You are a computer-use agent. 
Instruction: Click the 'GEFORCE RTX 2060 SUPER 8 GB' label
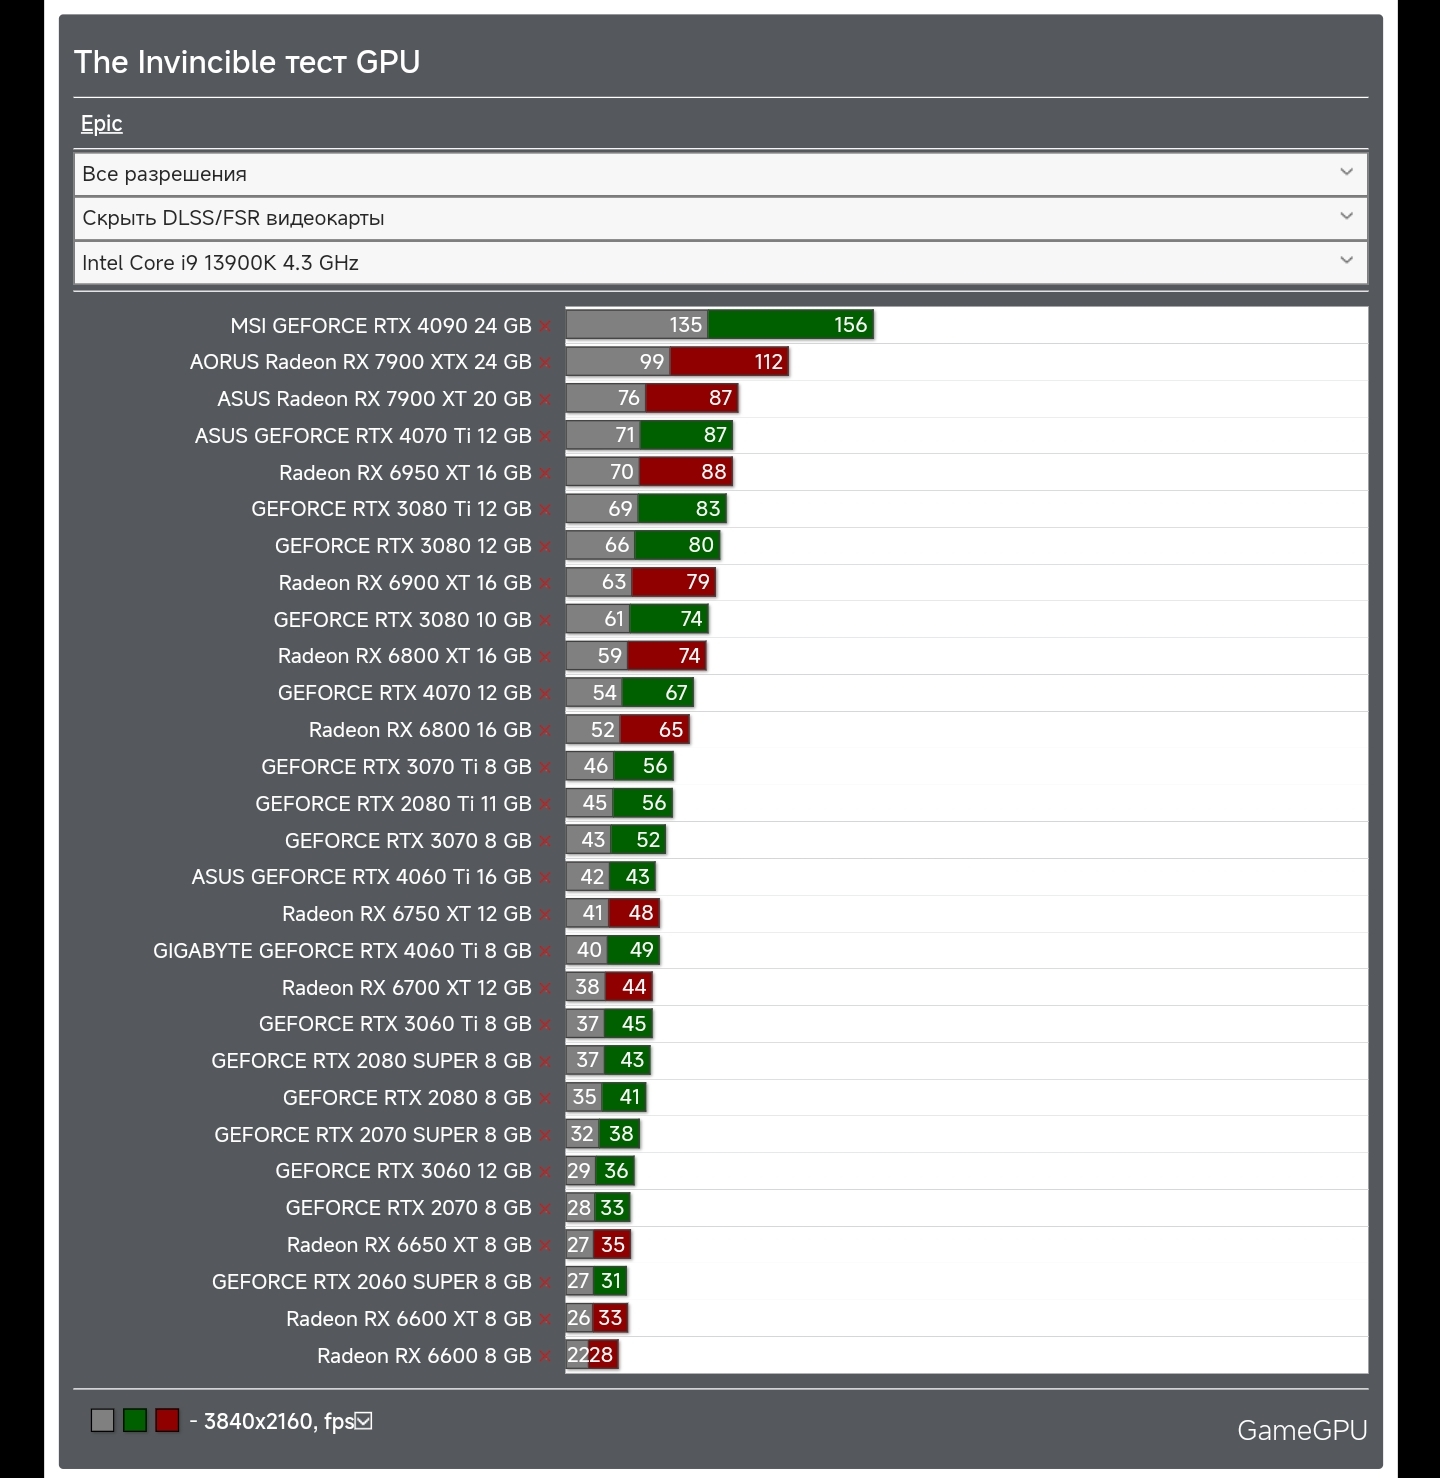click(x=372, y=1282)
